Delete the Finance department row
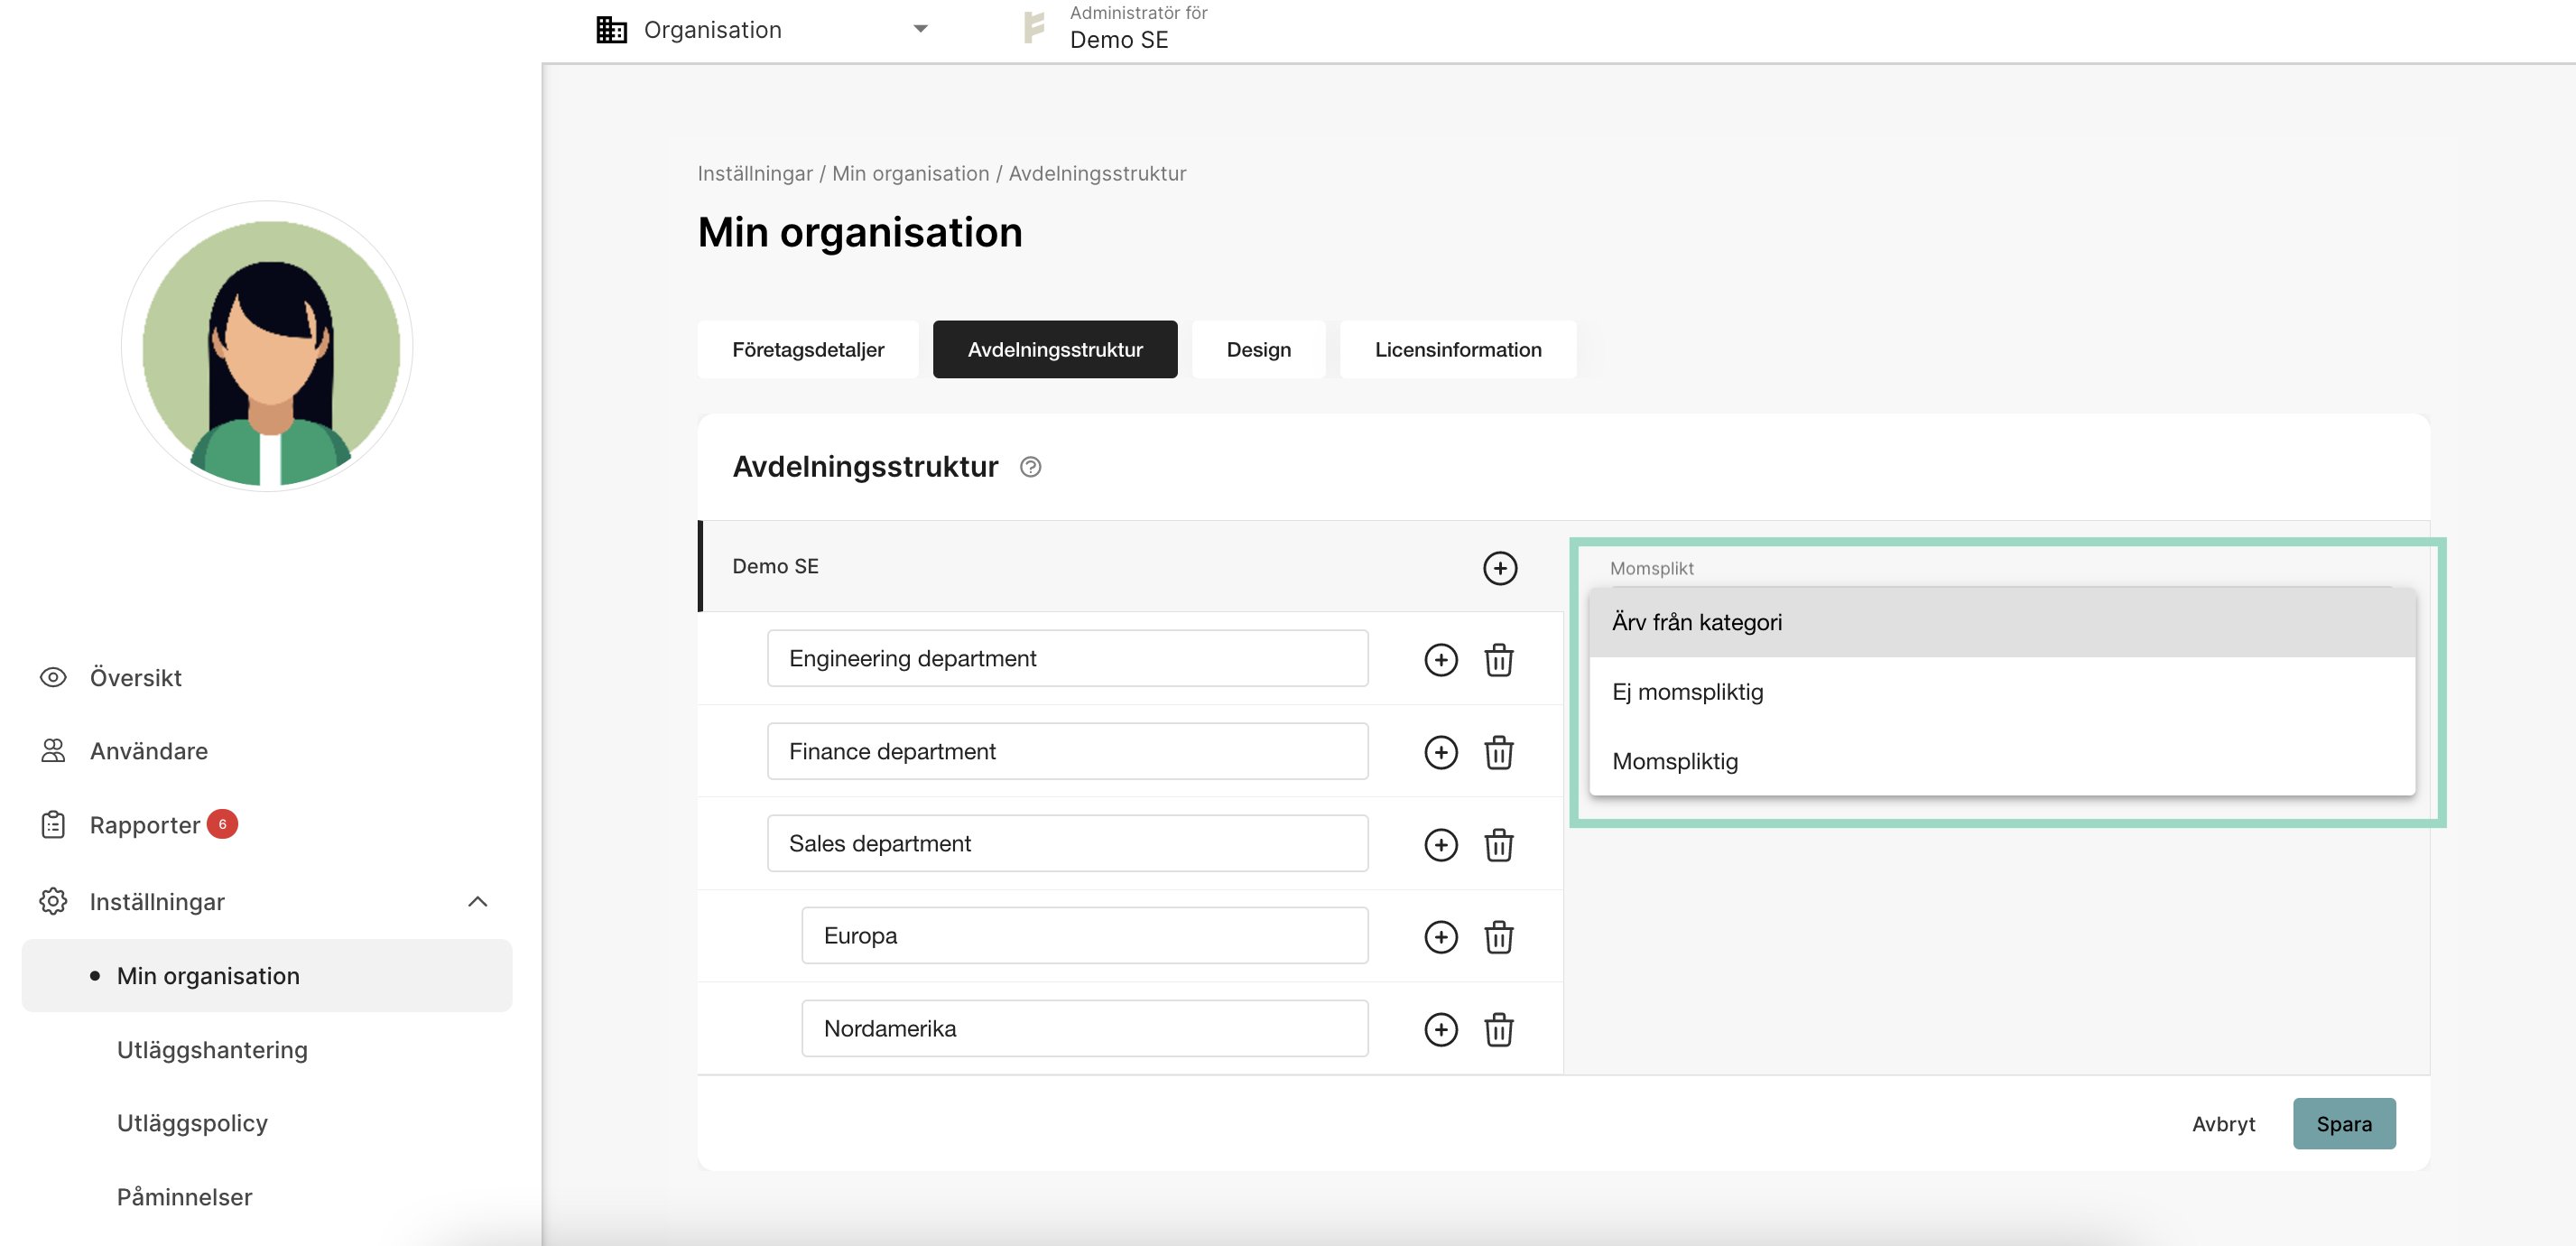 (x=1498, y=752)
